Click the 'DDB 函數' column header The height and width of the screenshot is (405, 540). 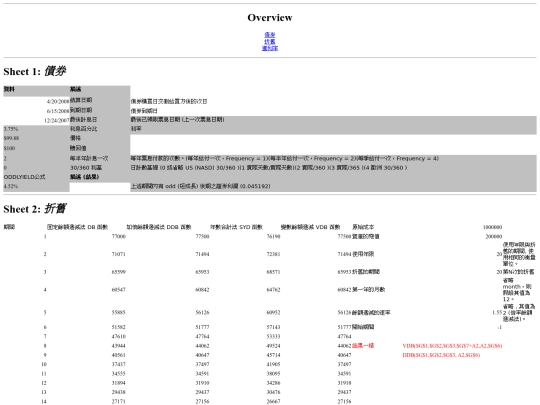pyautogui.click(x=158, y=227)
